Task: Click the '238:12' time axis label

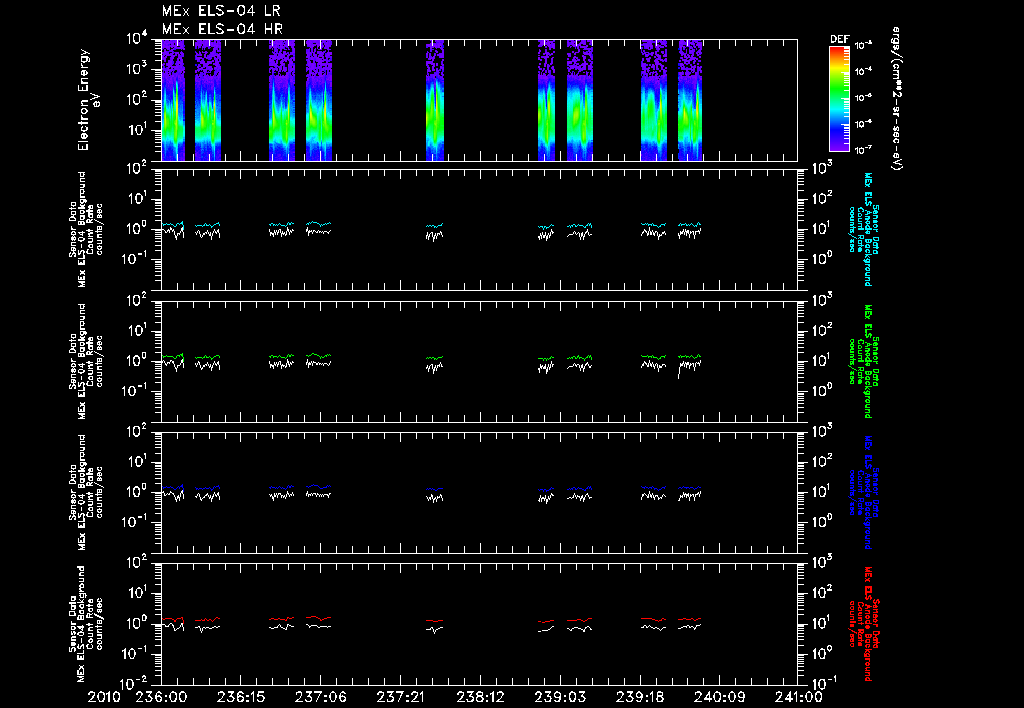Action: point(480,697)
